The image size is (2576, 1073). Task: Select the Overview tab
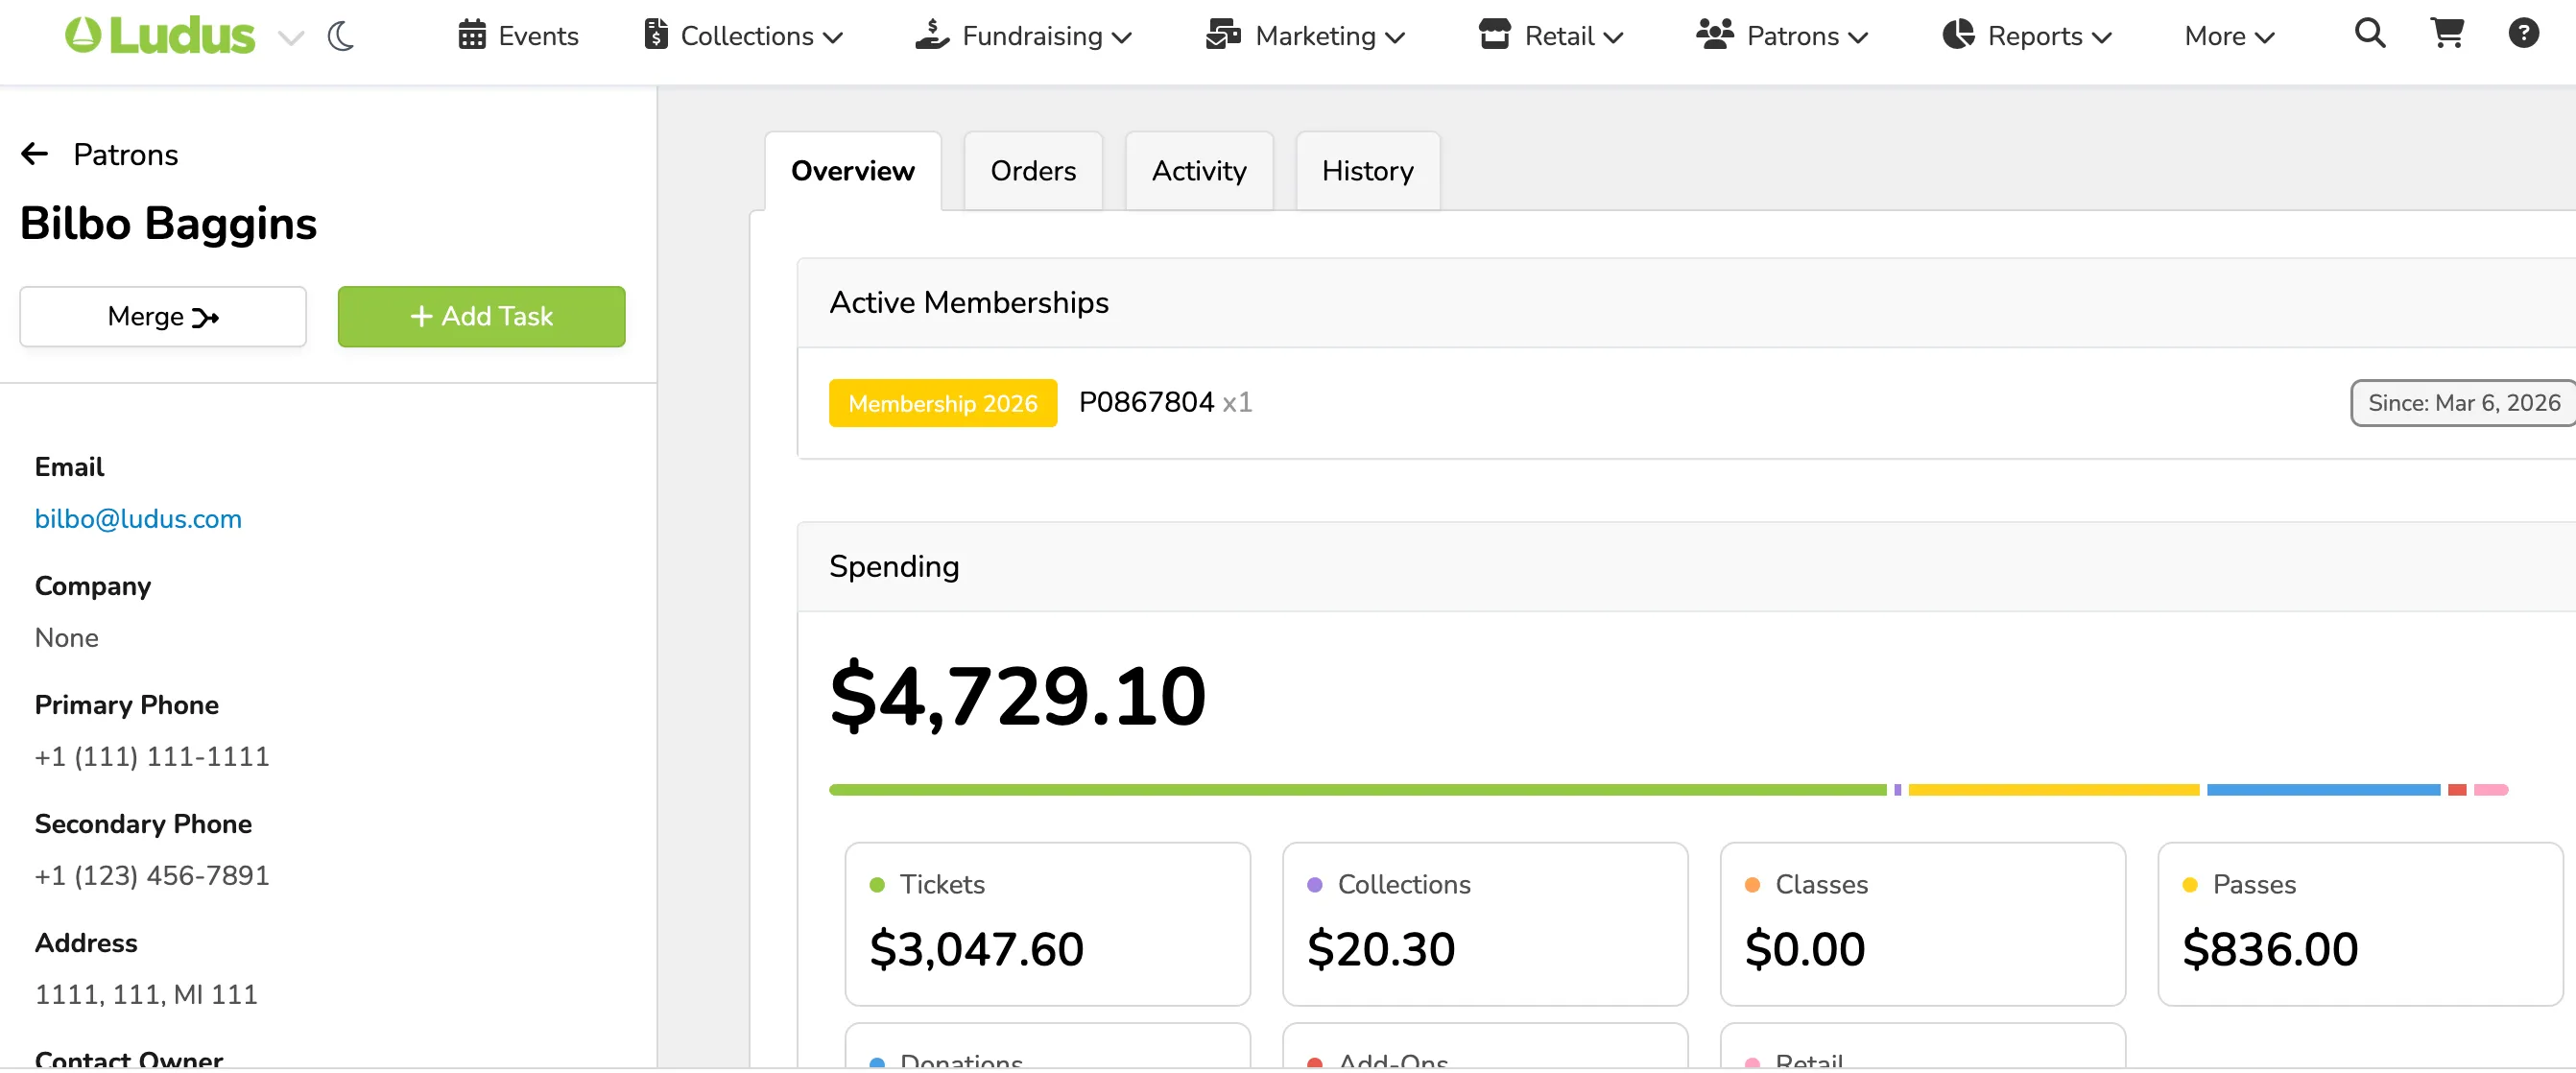tap(853, 171)
